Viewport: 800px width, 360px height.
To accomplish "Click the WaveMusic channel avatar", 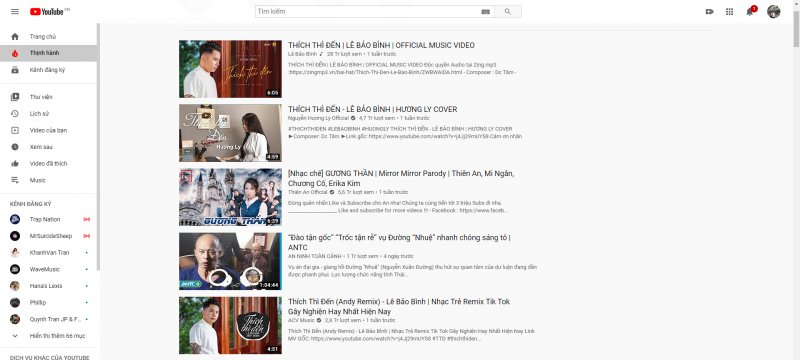I will [x=15, y=269].
